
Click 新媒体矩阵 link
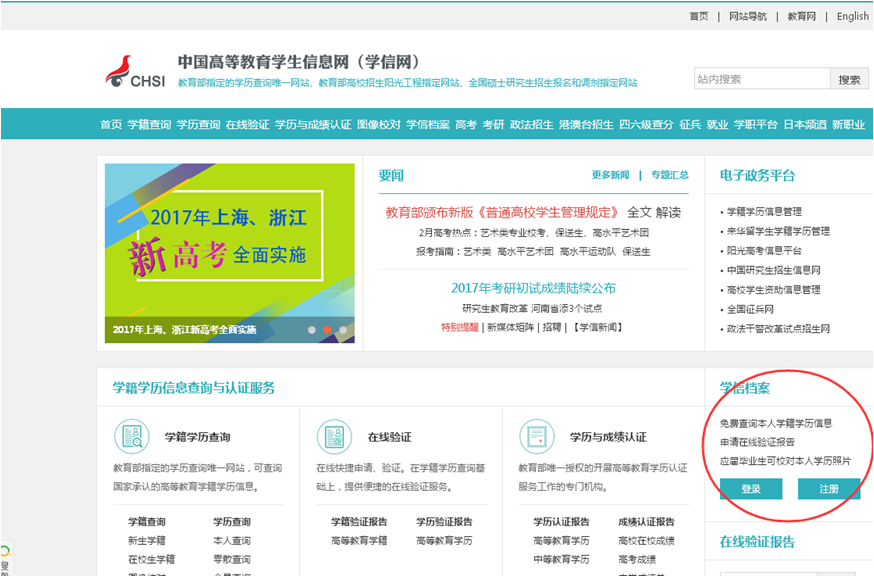510,327
